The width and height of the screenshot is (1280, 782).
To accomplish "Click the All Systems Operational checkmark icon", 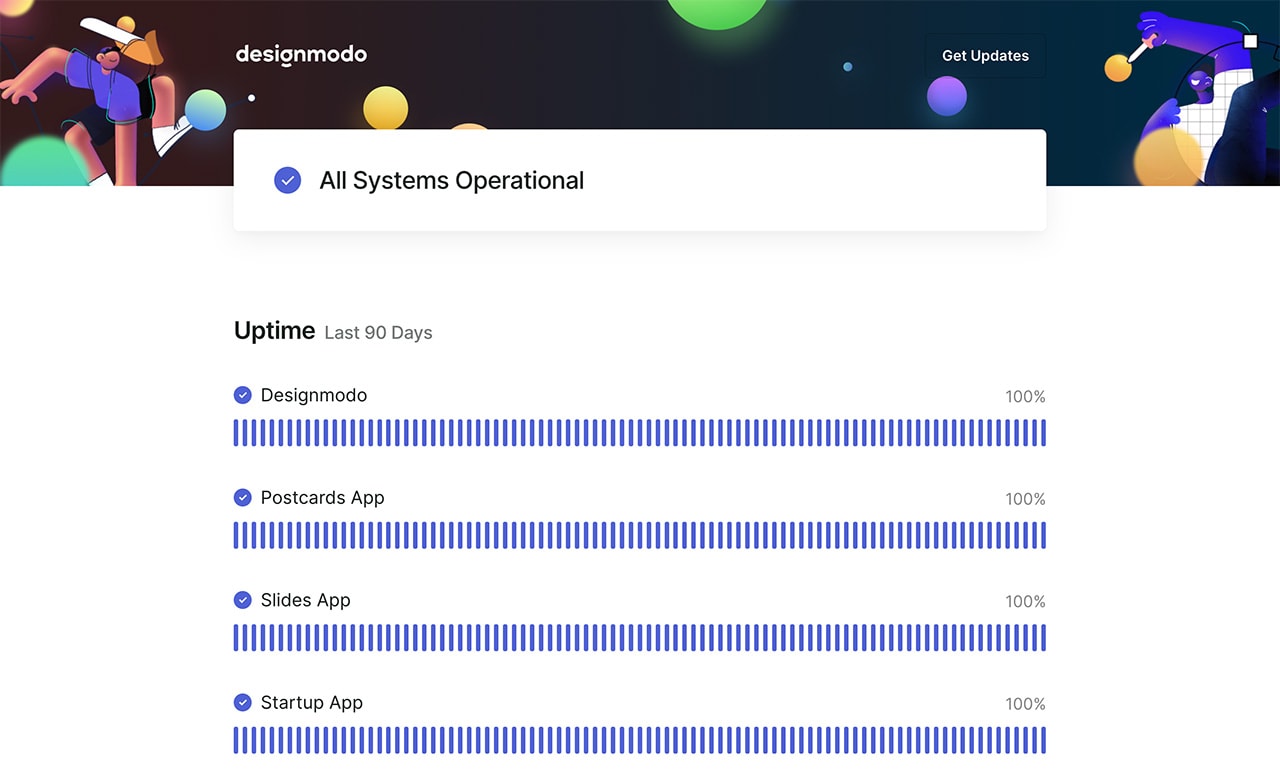I will pyautogui.click(x=287, y=181).
